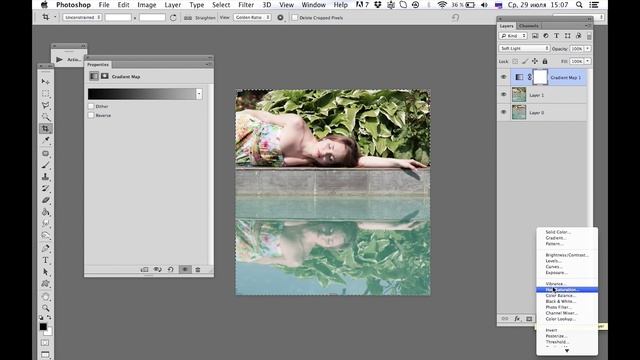Click view previous state icon in Properties
The height and width of the screenshot is (360, 640).
pyautogui.click(x=158, y=269)
